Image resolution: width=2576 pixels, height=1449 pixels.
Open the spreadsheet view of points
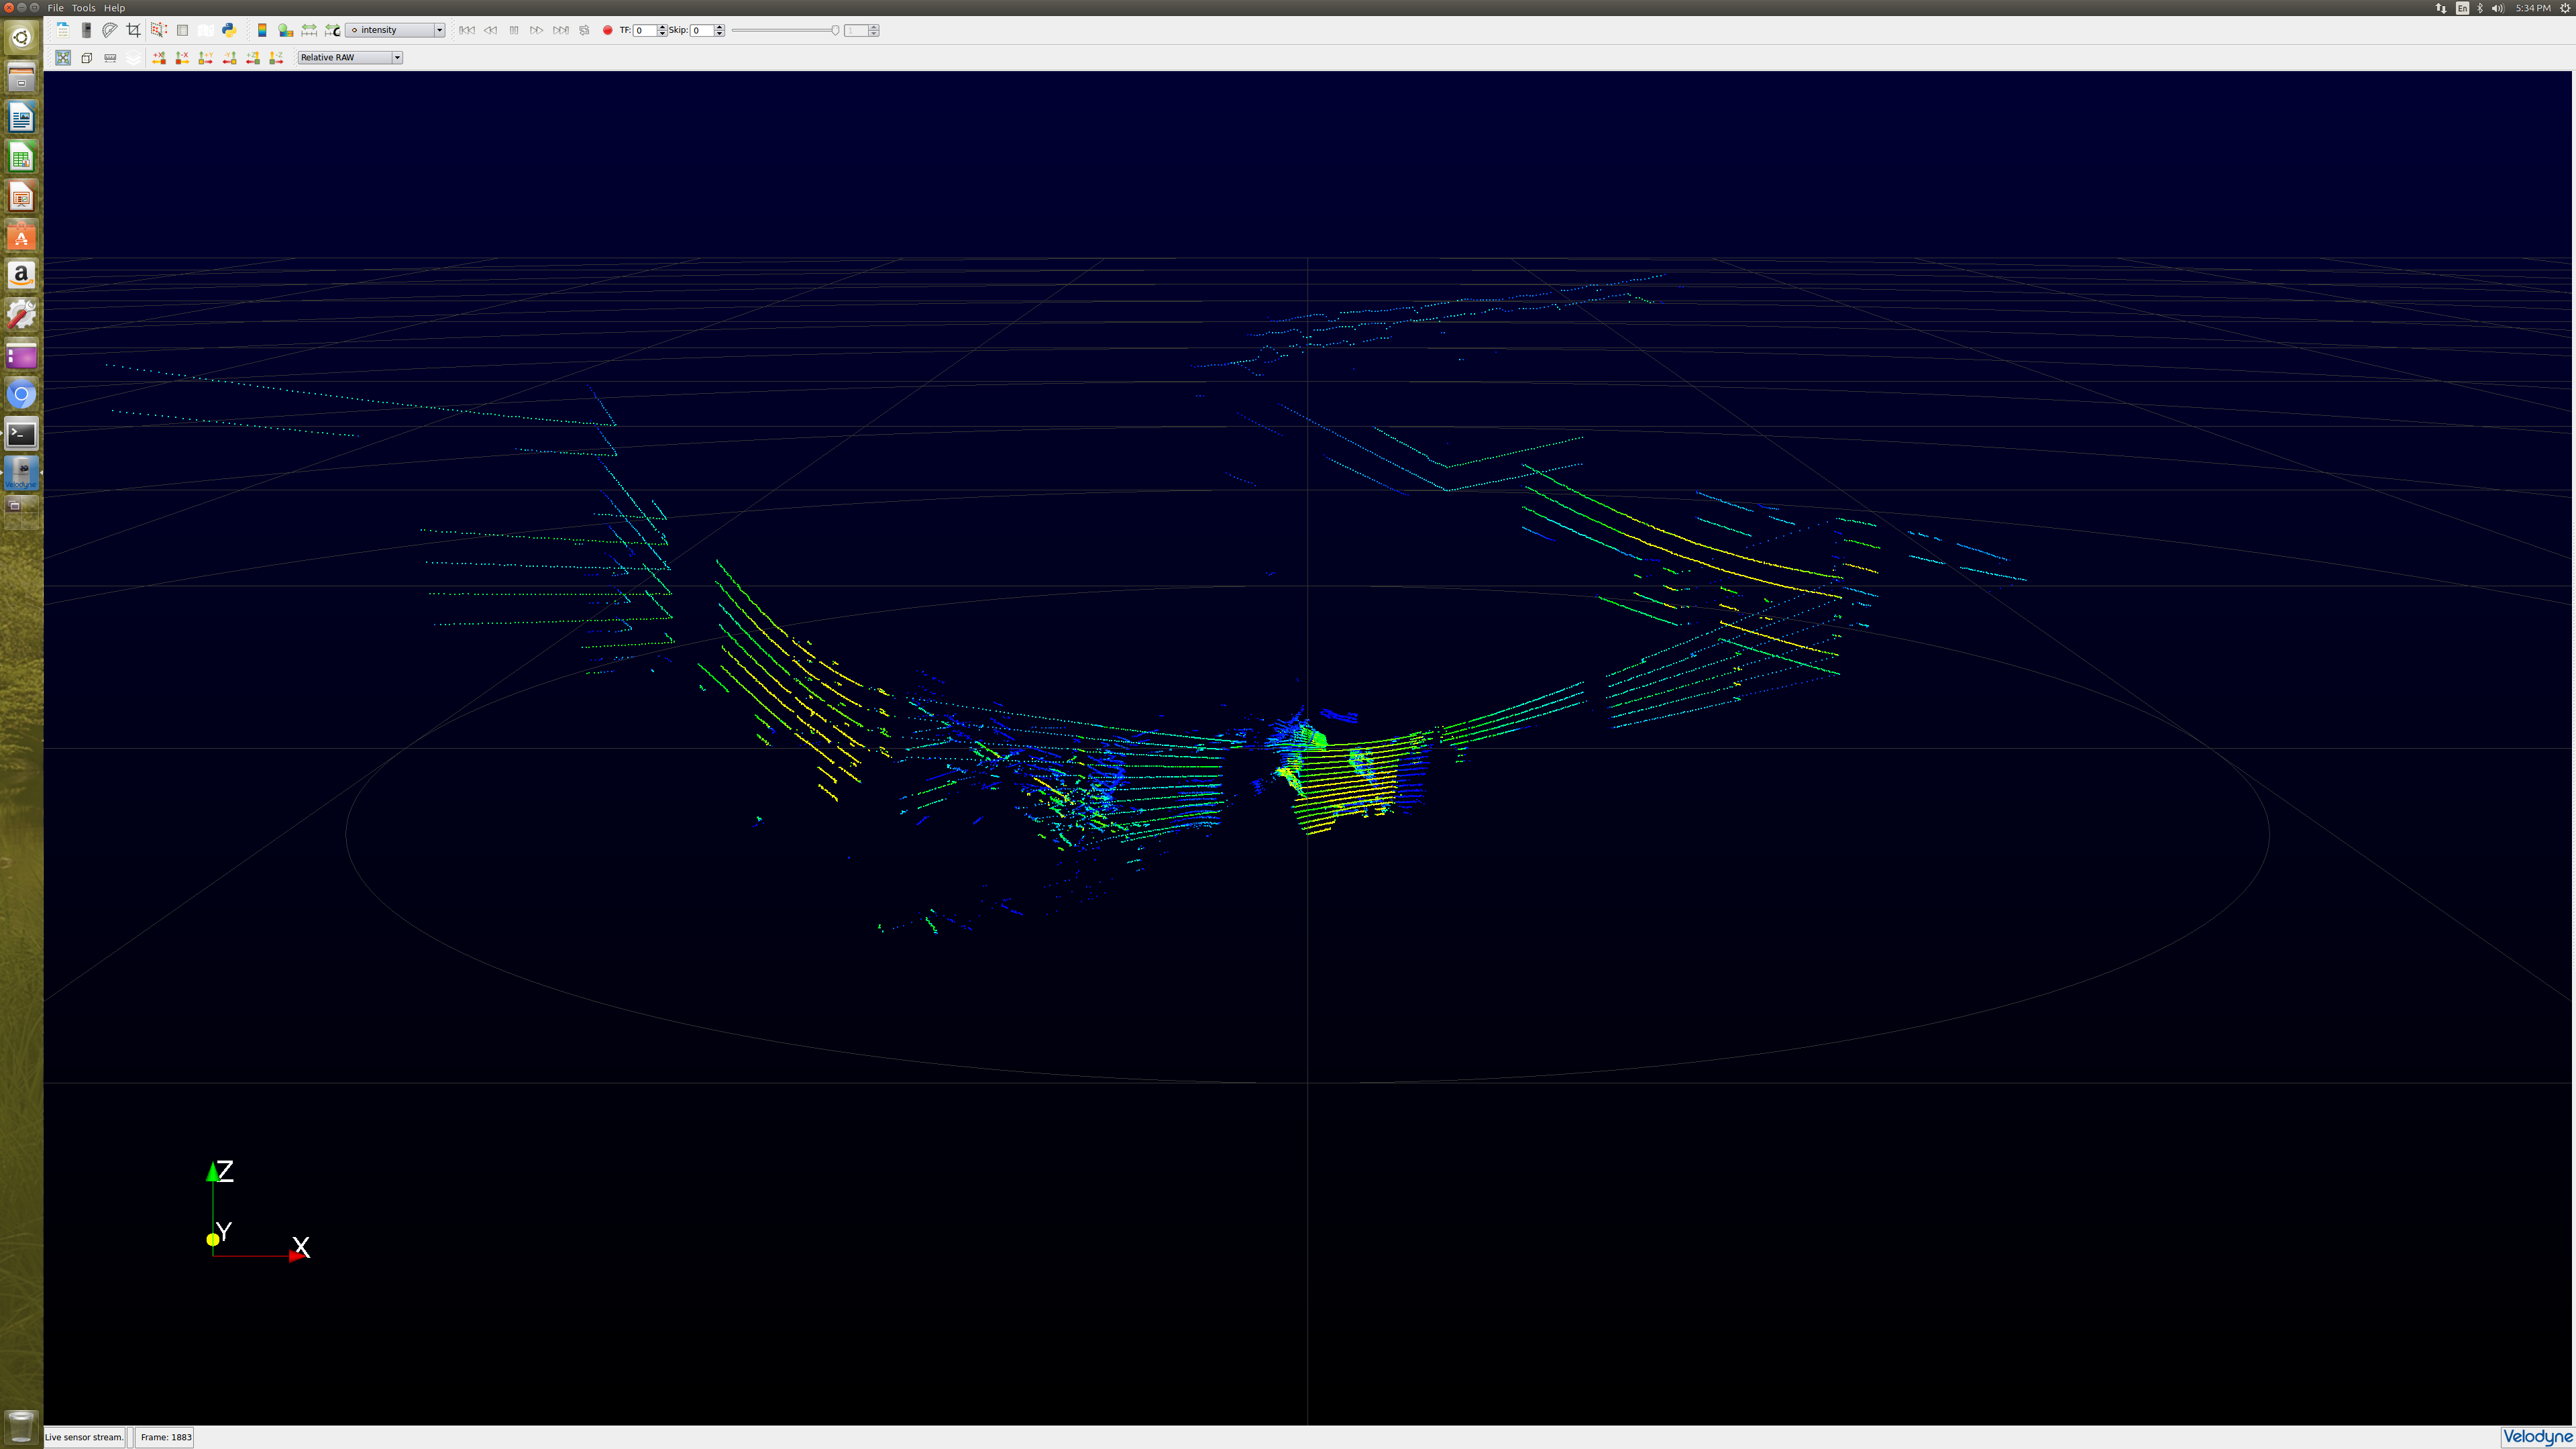(x=183, y=30)
